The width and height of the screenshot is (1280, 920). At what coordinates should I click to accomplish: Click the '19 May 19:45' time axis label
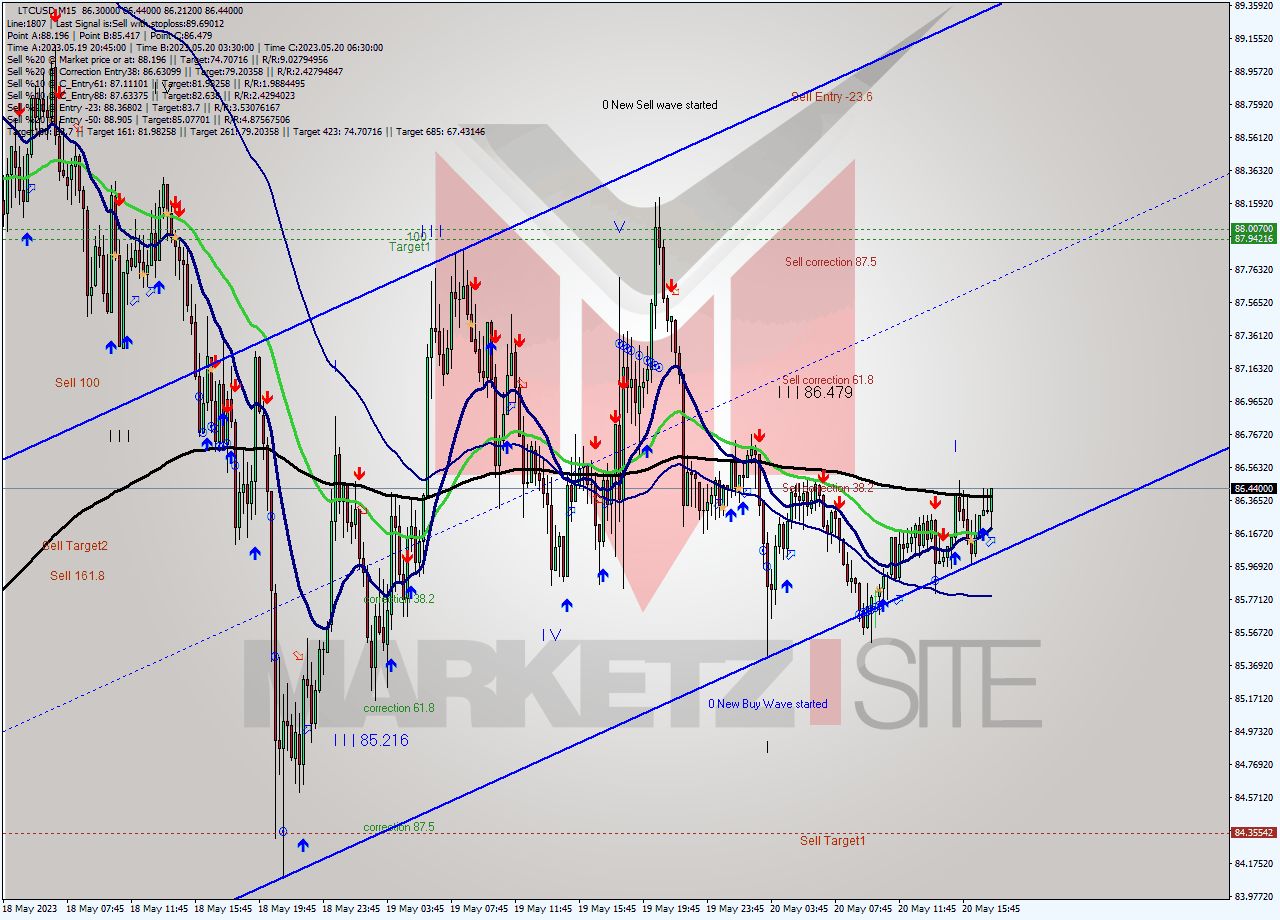(x=671, y=909)
